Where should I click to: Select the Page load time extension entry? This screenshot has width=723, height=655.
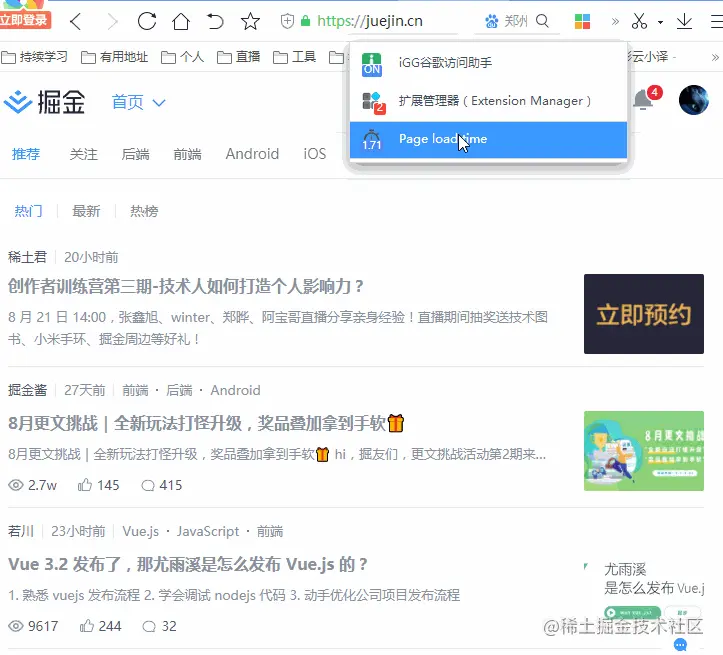pyautogui.click(x=488, y=139)
